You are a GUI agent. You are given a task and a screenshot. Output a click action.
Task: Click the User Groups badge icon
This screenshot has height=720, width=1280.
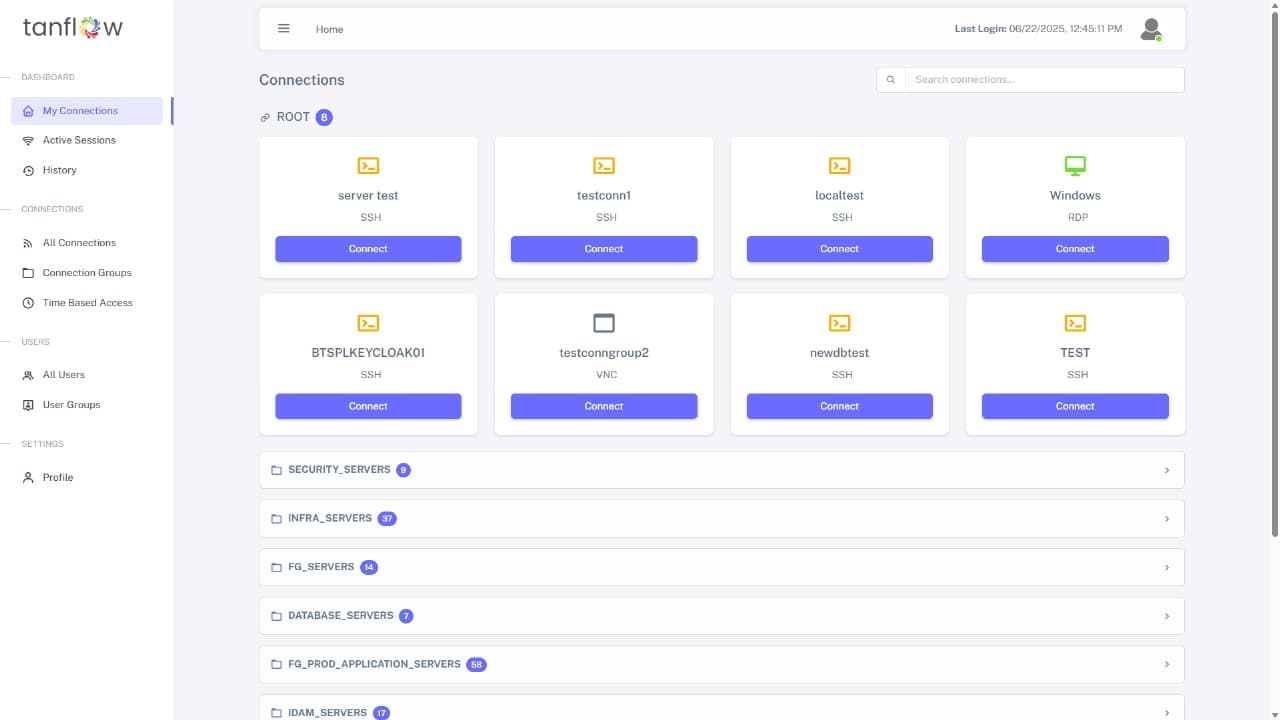point(28,405)
